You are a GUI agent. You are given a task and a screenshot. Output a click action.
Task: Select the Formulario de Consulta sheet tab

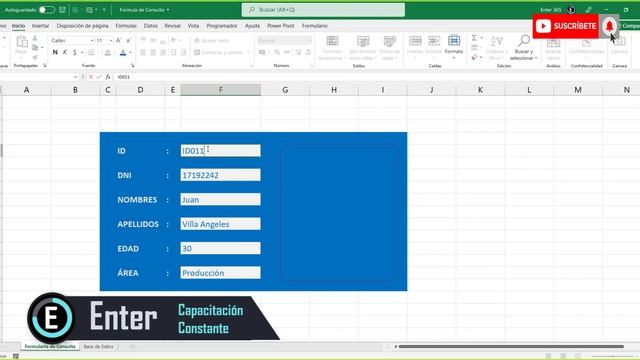[x=50, y=347]
